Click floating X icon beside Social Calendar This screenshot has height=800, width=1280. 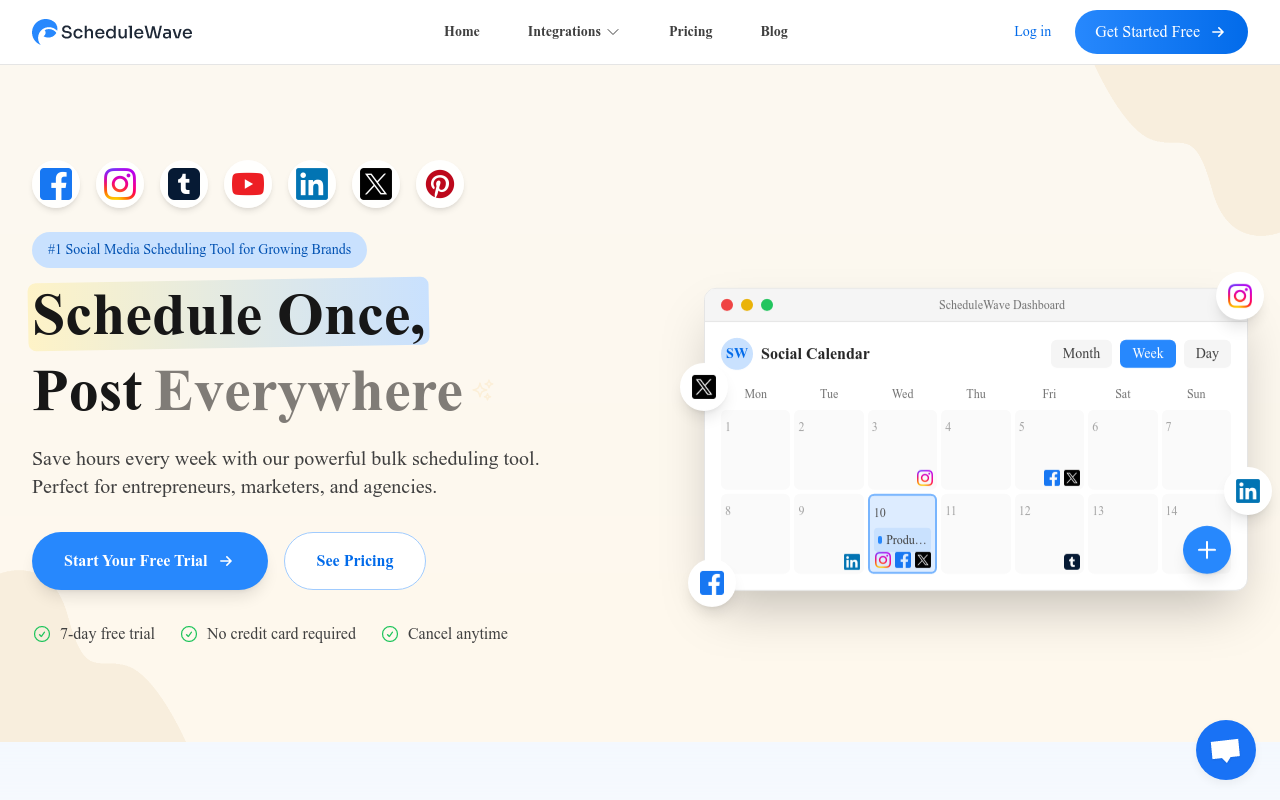pyautogui.click(x=704, y=387)
